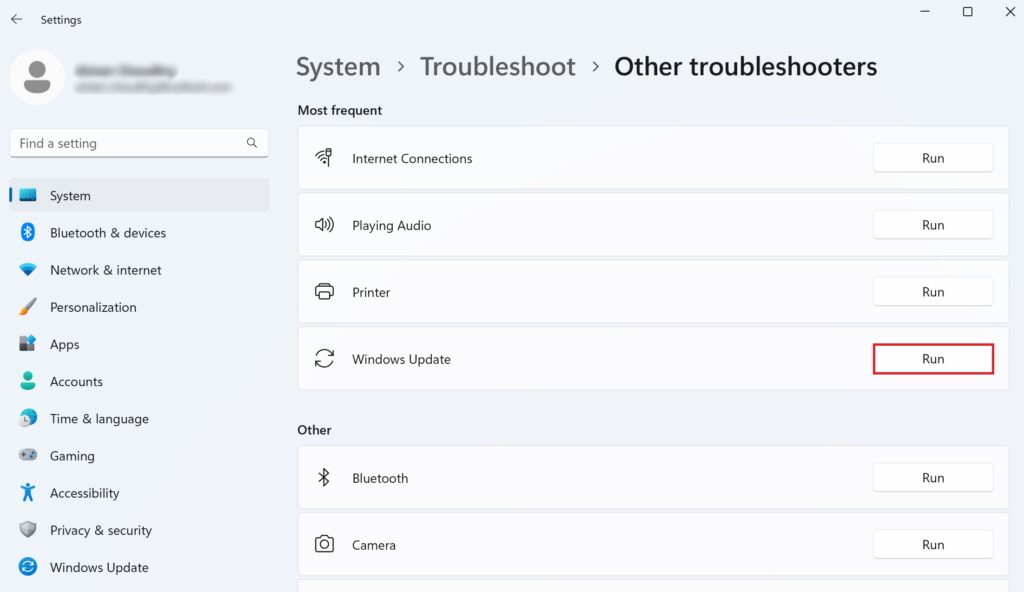Open Windows Update in the sidebar
Viewport: 1024px width, 592px height.
tap(99, 567)
